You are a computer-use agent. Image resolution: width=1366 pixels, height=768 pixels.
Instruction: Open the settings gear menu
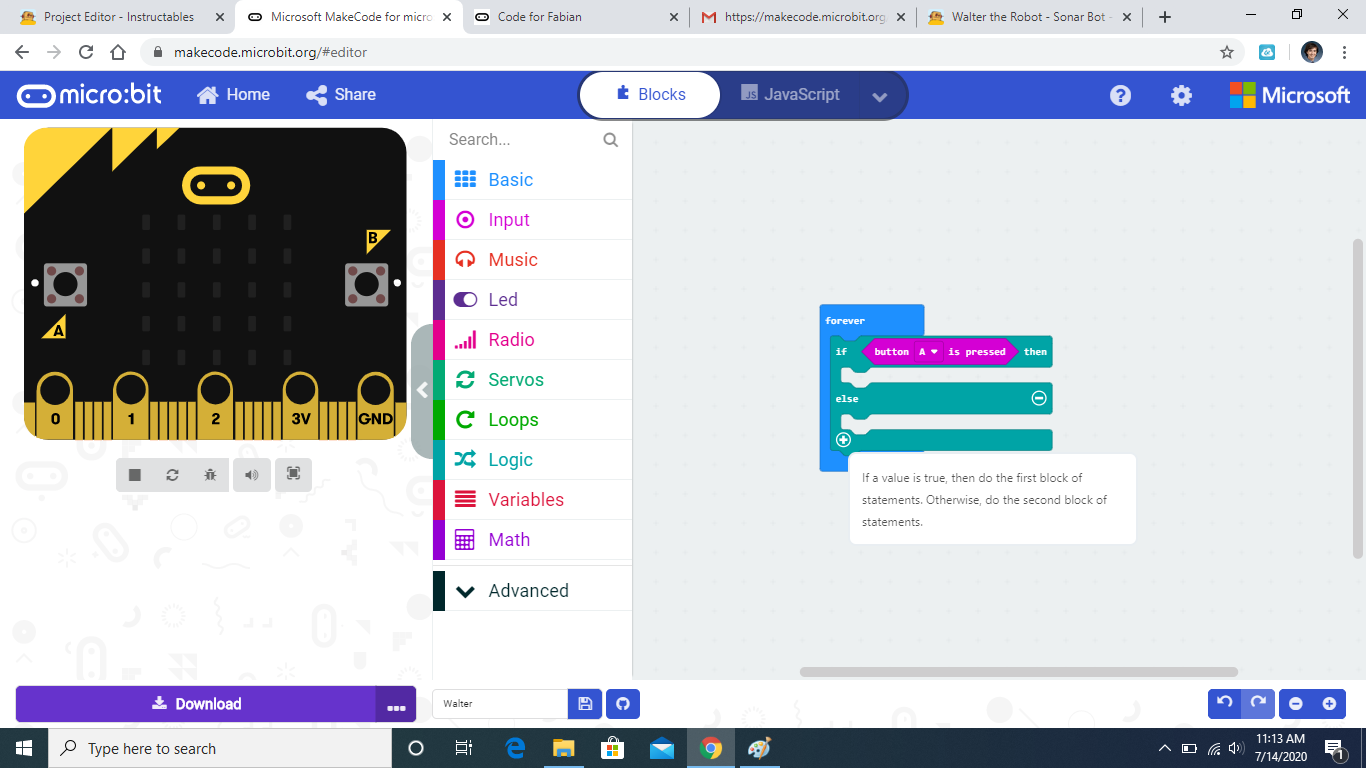pos(1181,95)
